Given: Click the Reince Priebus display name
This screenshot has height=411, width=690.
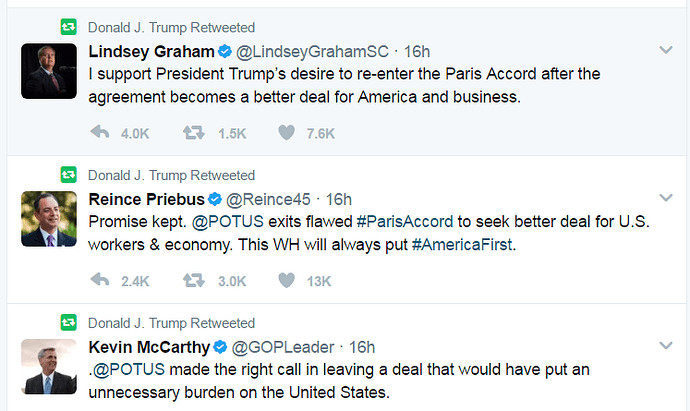Looking at the screenshot, I should pyautogui.click(x=148, y=200).
